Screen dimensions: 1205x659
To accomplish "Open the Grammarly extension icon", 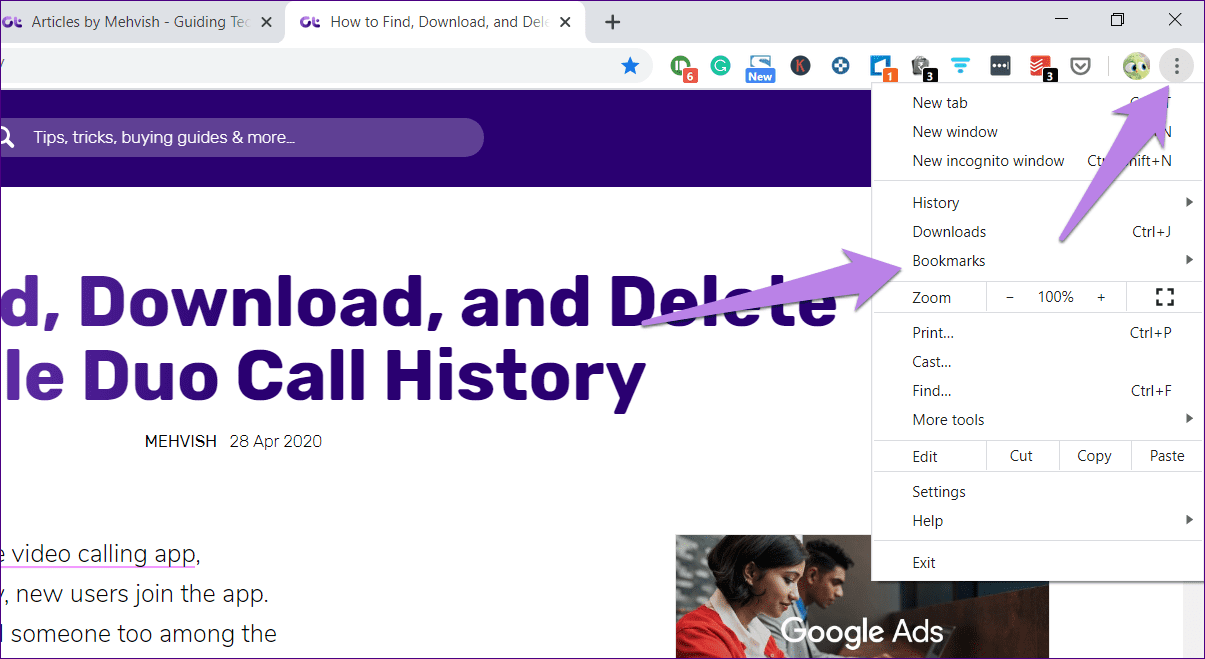I will pyautogui.click(x=720, y=66).
